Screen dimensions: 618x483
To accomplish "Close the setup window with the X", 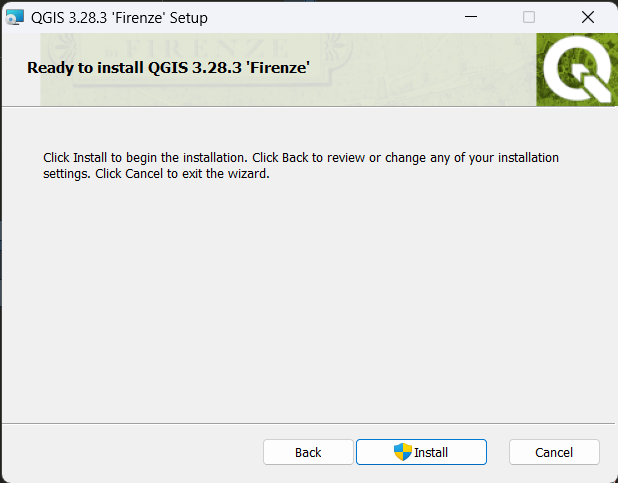I will [588, 17].
